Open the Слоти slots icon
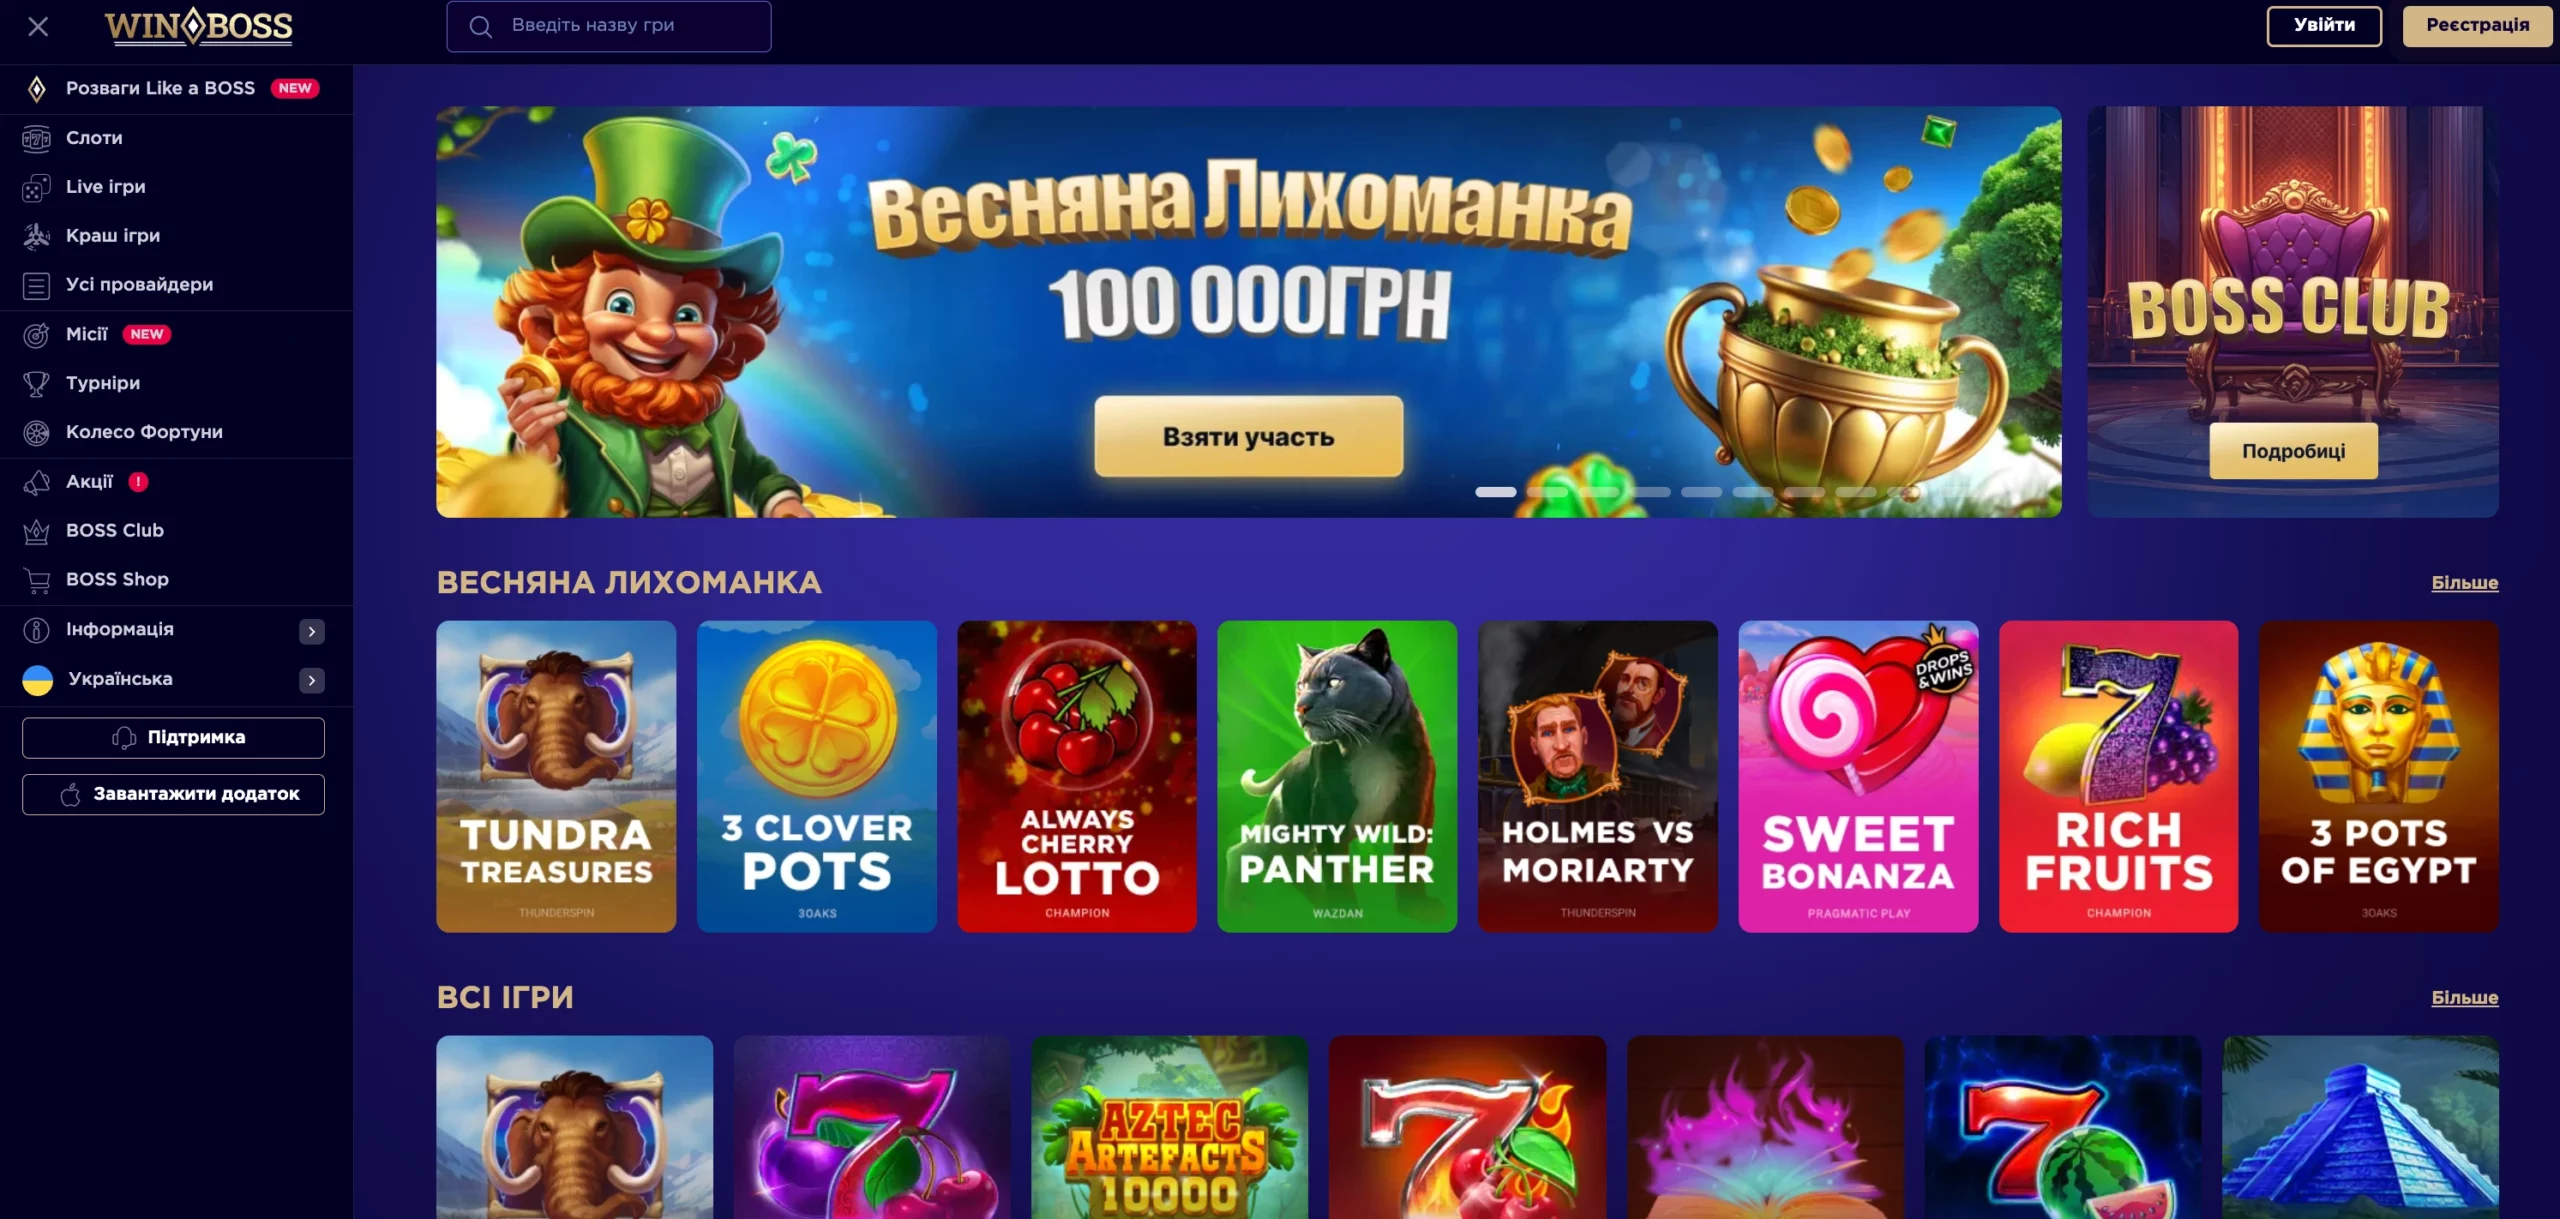 (36, 138)
